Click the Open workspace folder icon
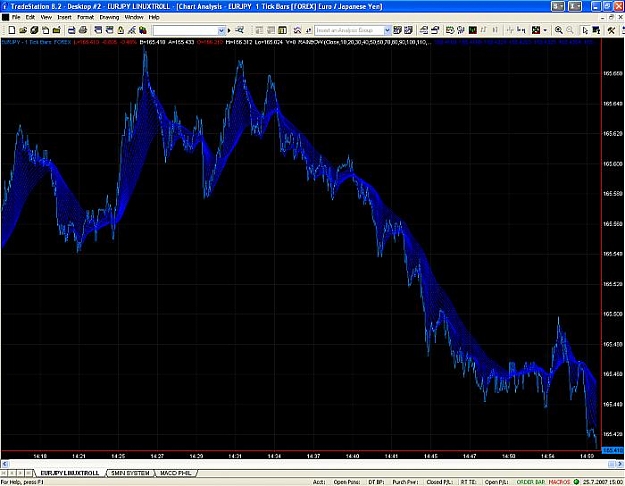This screenshot has height=486, width=625. pyautogui.click(x=23, y=30)
